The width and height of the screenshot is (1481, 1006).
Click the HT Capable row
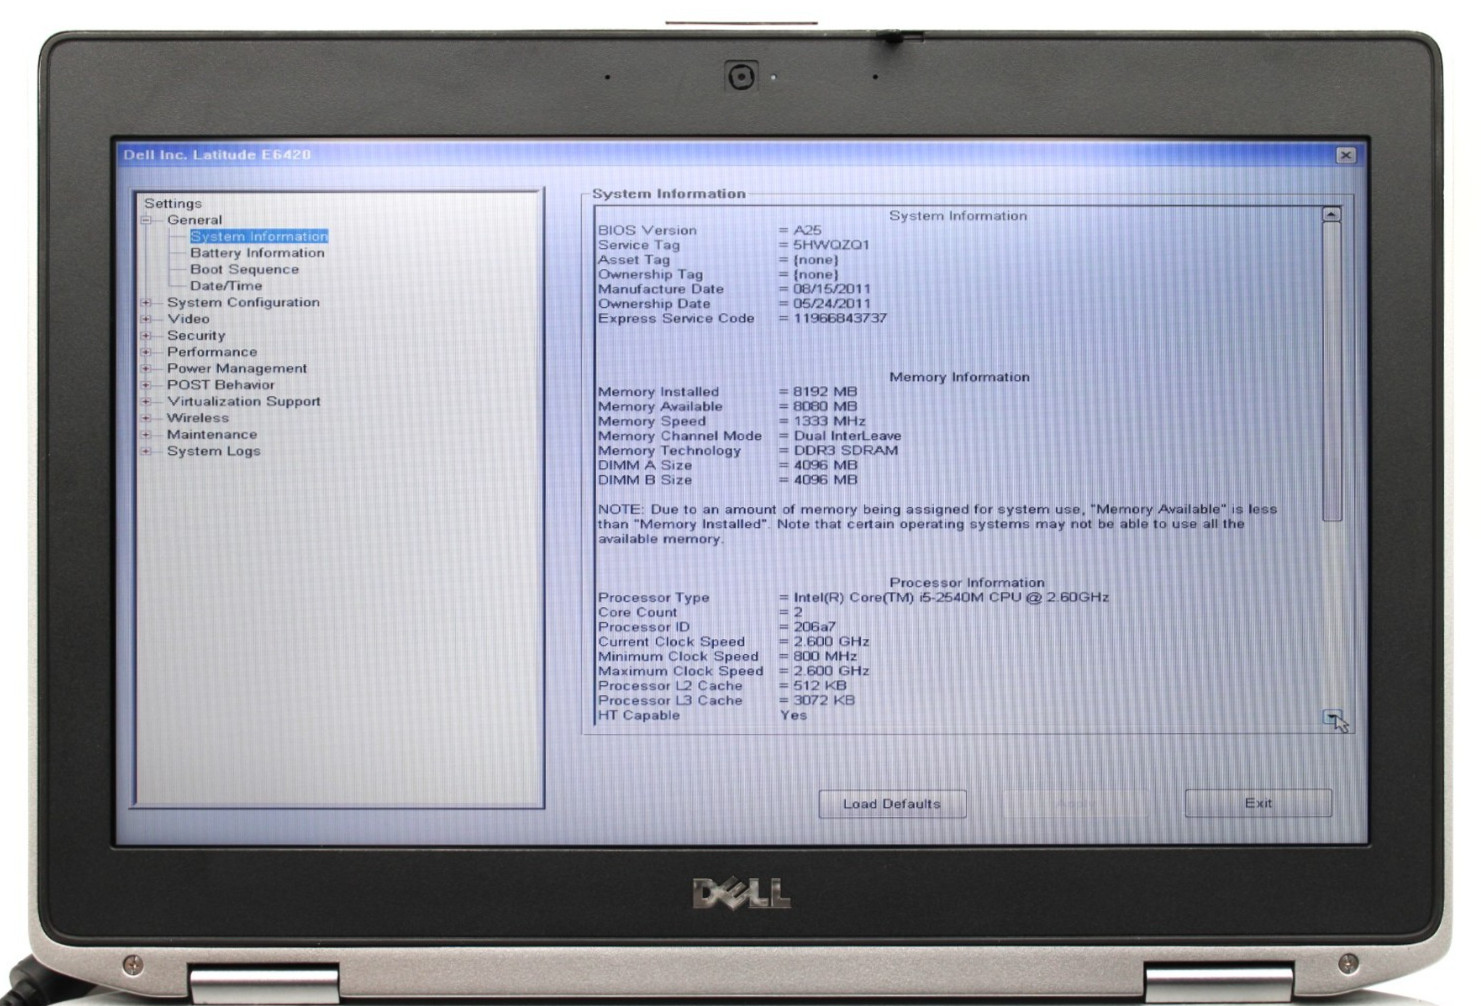point(702,716)
